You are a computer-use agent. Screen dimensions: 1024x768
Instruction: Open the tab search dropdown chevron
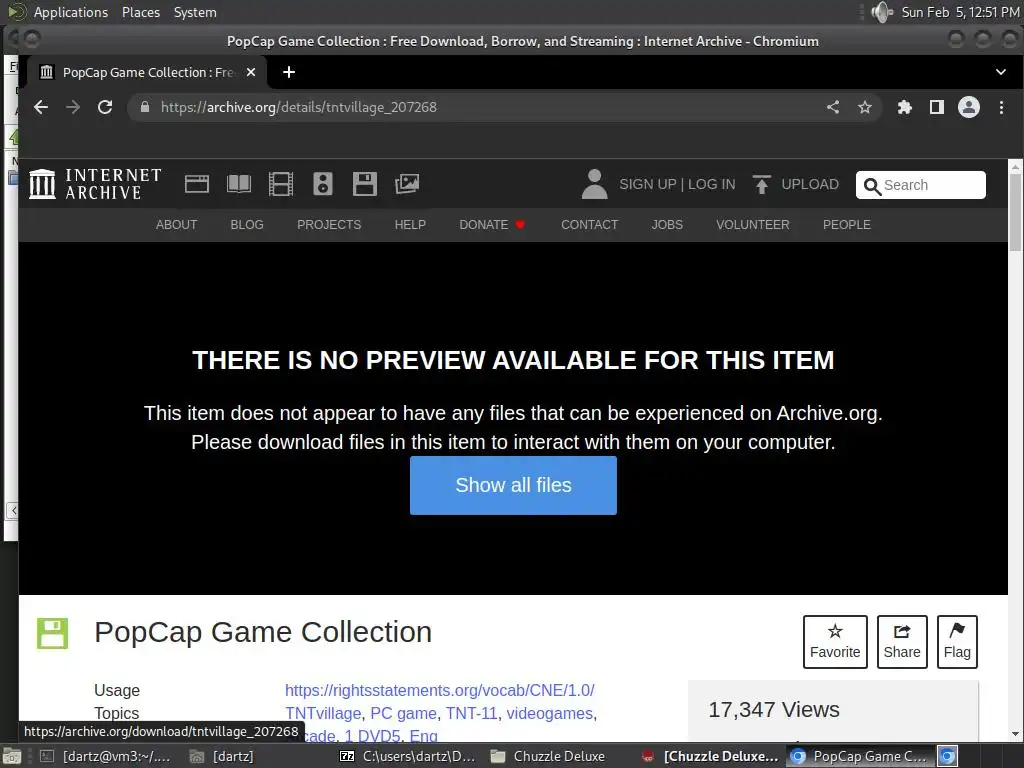(x=1000, y=72)
